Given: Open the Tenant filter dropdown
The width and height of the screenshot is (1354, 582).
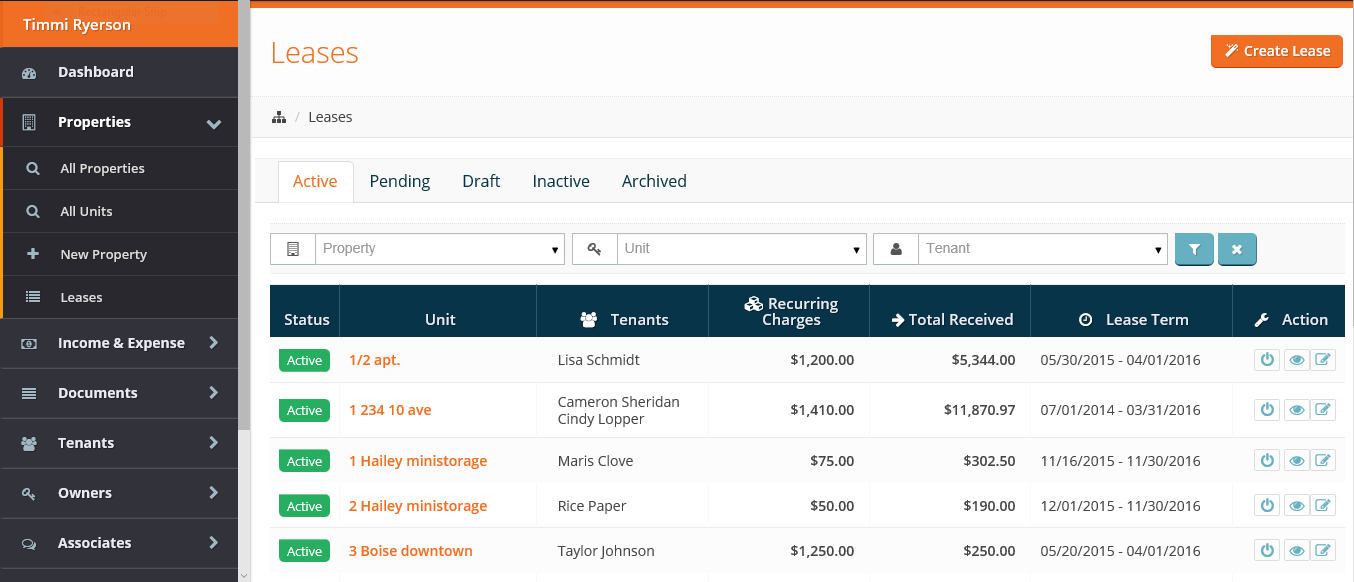Looking at the screenshot, I should coord(1042,249).
